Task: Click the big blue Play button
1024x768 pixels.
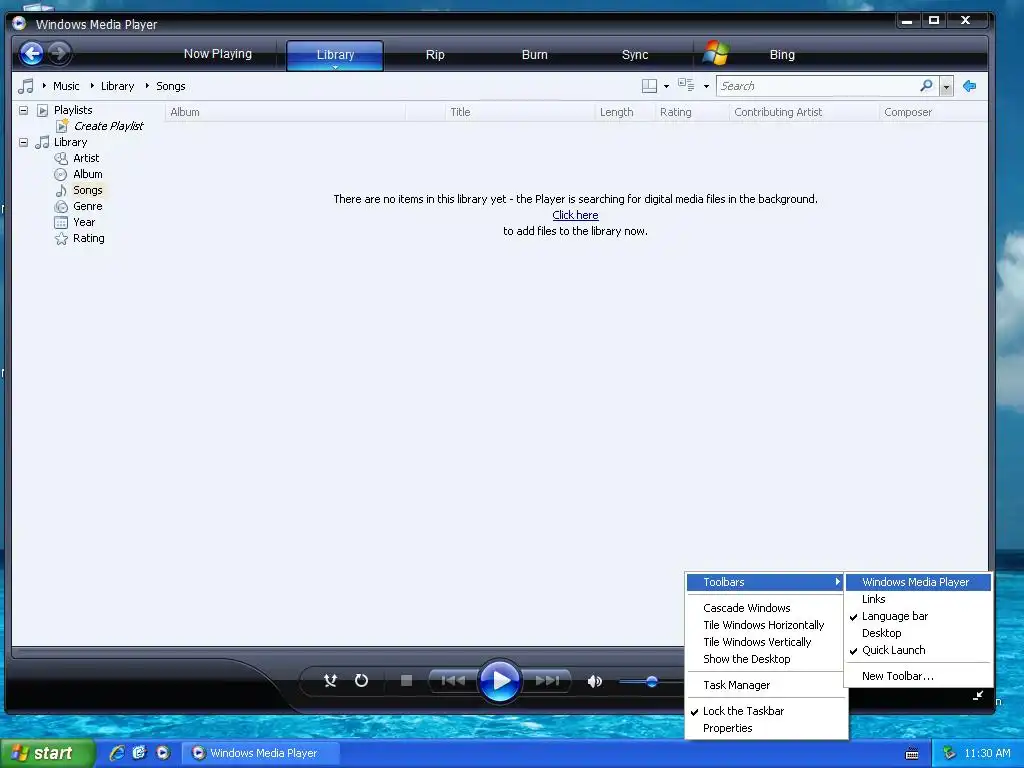Action: (500, 681)
